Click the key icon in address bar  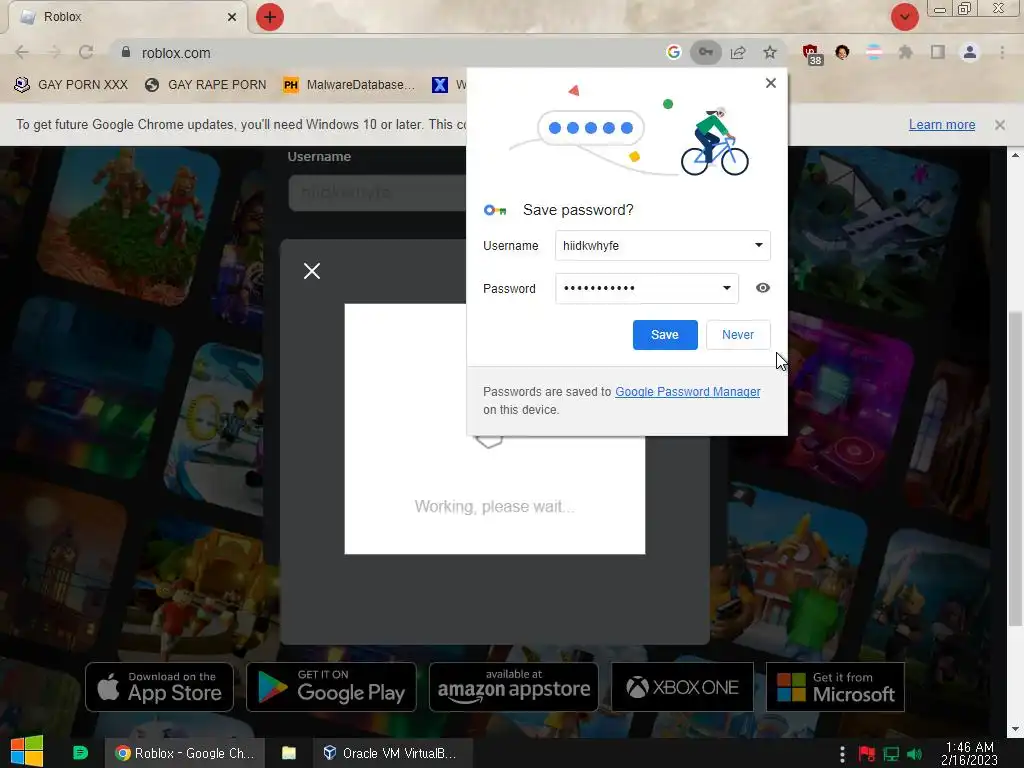click(706, 52)
